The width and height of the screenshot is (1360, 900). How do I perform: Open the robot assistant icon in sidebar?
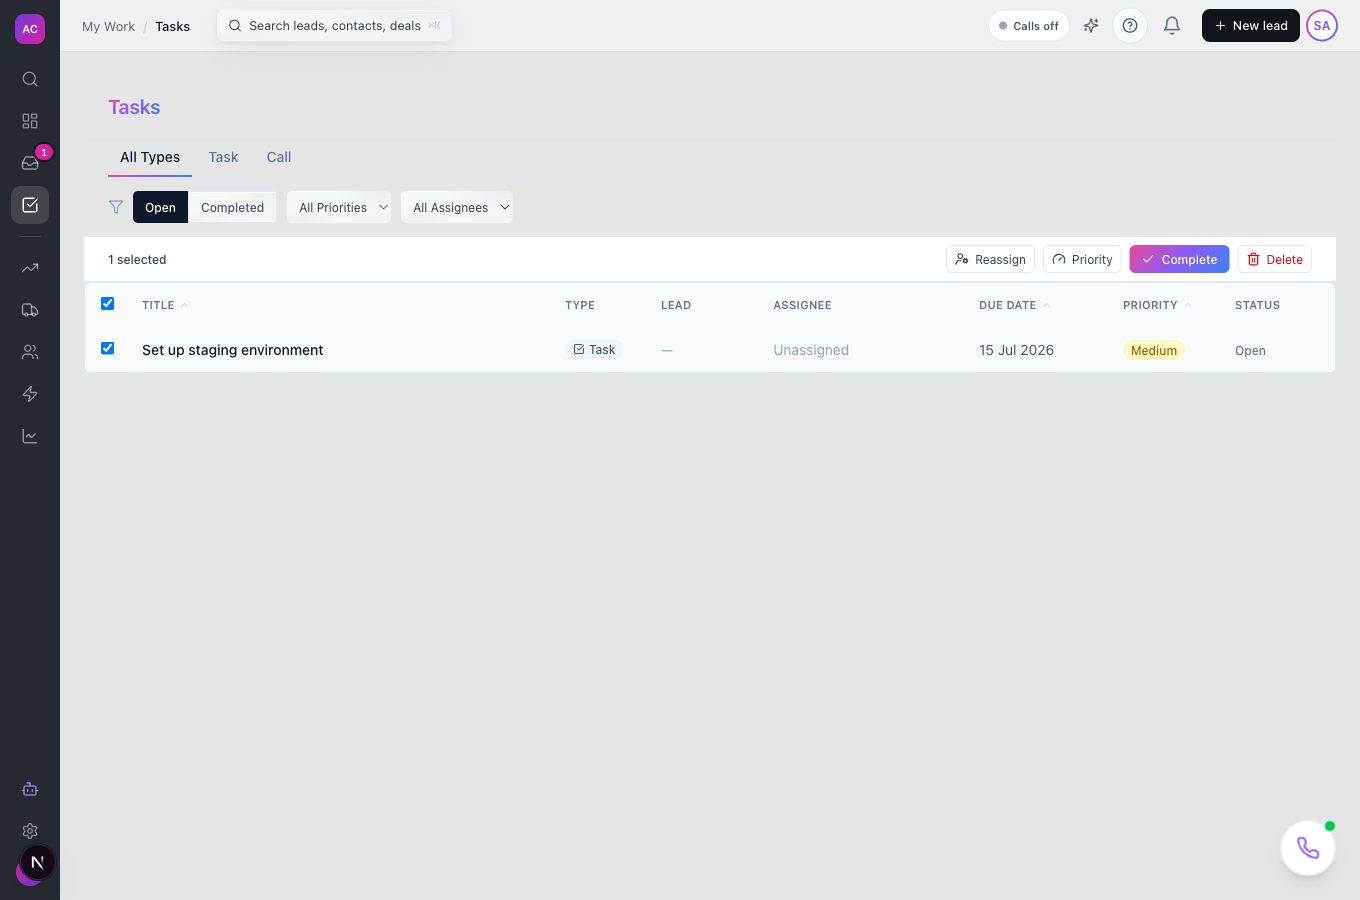(x=30, y=789)
